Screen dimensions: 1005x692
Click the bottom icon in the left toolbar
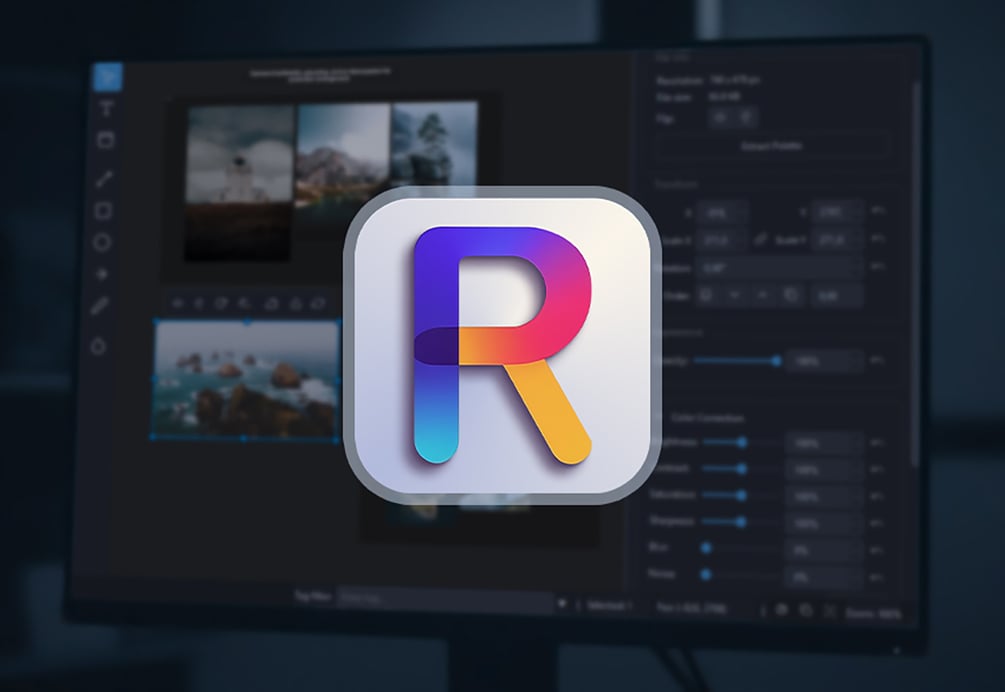point(98,347)
